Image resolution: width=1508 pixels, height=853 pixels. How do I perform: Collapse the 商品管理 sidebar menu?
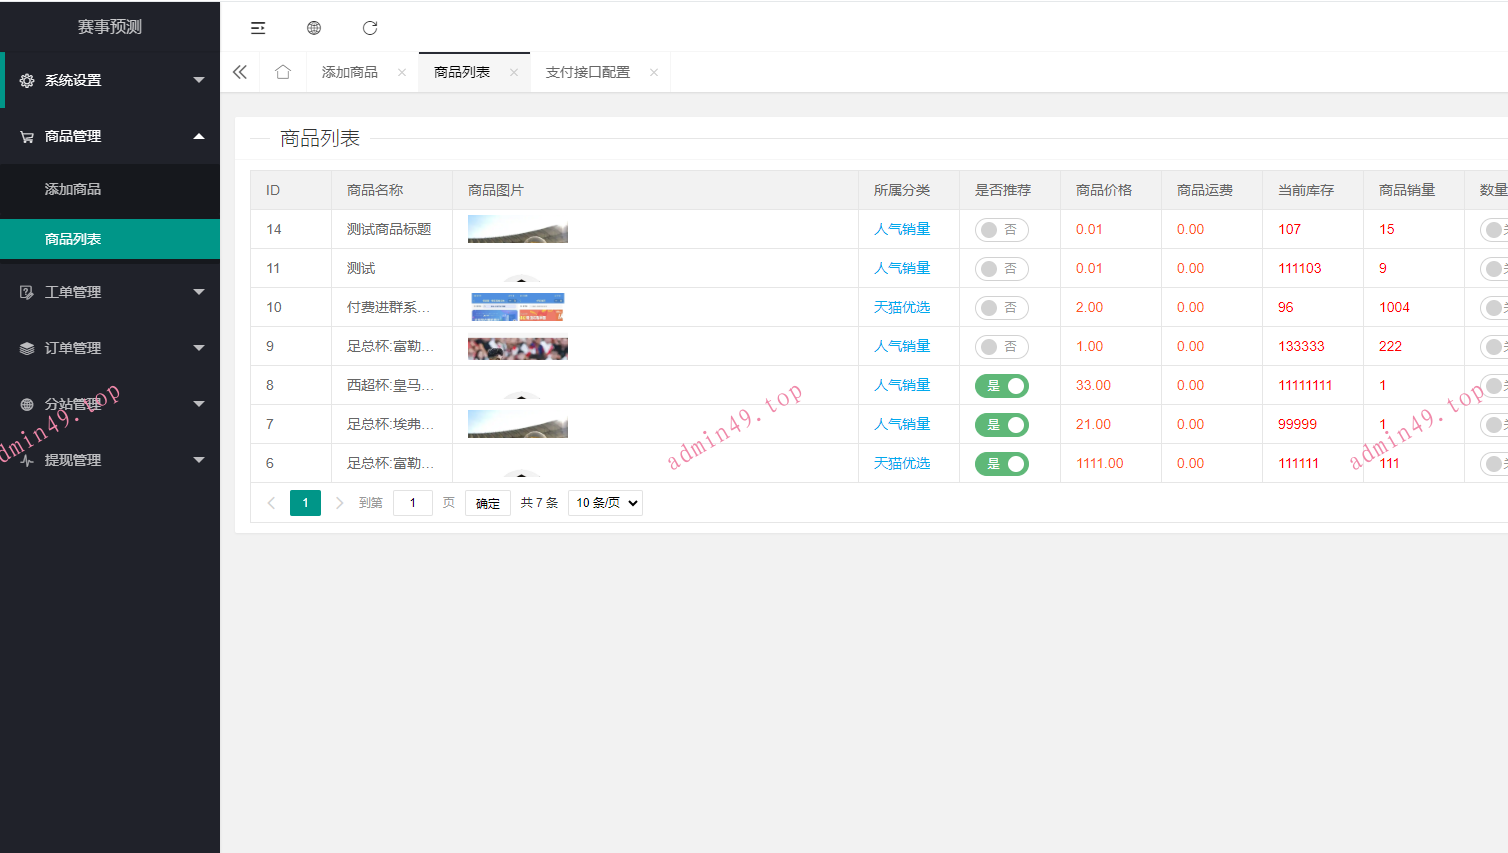click(110, 136)
